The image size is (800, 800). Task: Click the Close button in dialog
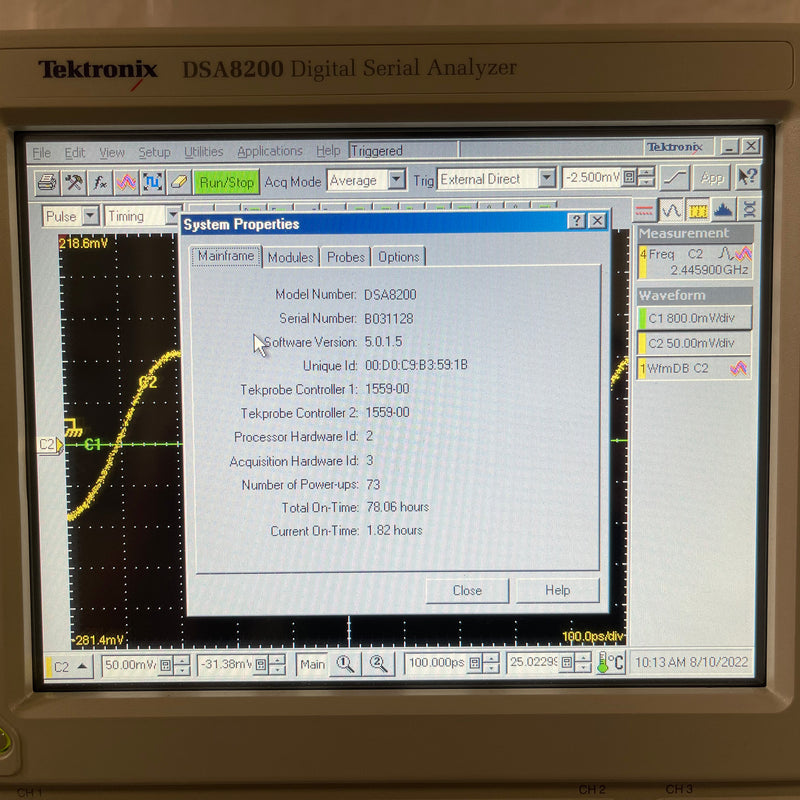(467, 590)
